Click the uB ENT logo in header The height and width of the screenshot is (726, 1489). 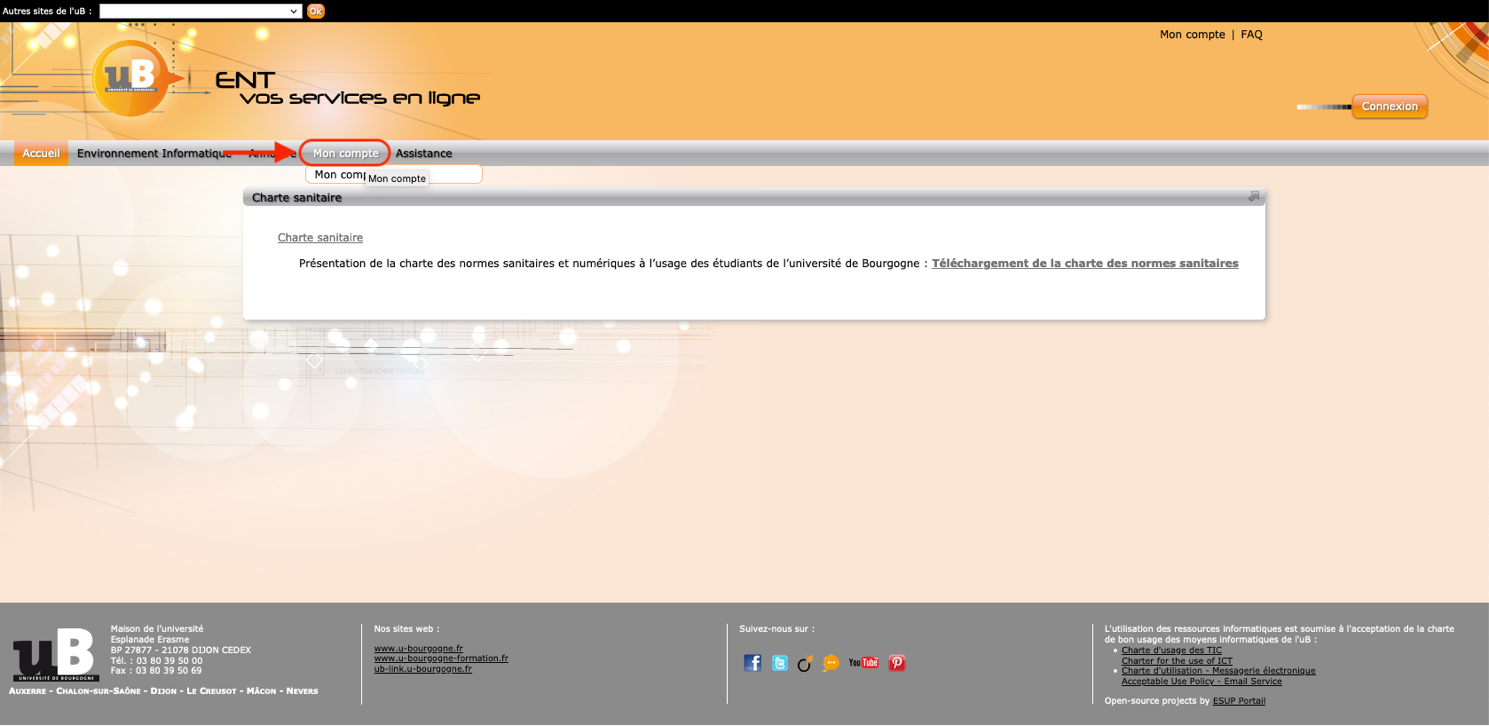tap(131, 78)
